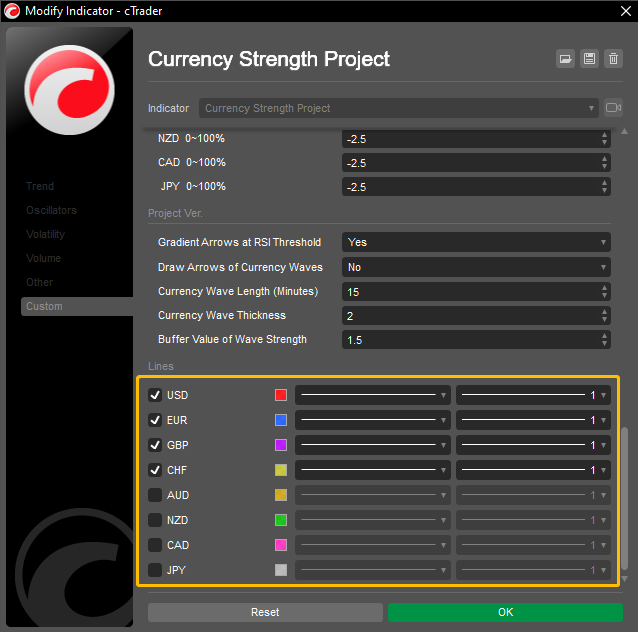Change the gray JPY color swatch
638x632 pixels.
(281, 570)
